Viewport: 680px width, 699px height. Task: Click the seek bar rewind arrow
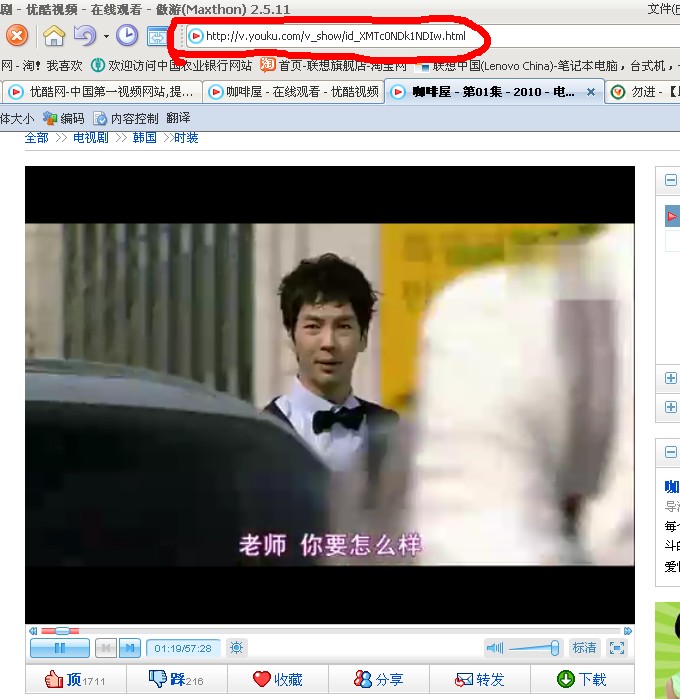click(33, 631)
